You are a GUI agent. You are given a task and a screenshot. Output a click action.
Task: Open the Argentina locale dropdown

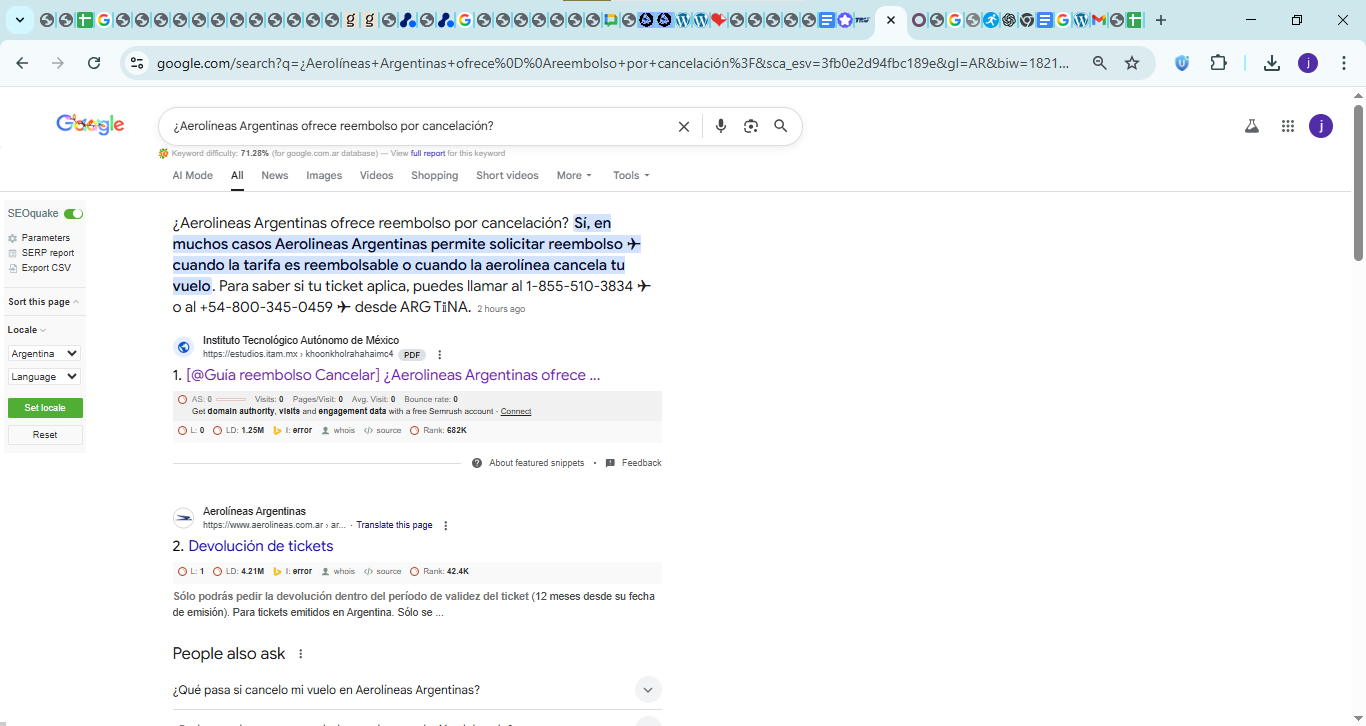[44, 354]
